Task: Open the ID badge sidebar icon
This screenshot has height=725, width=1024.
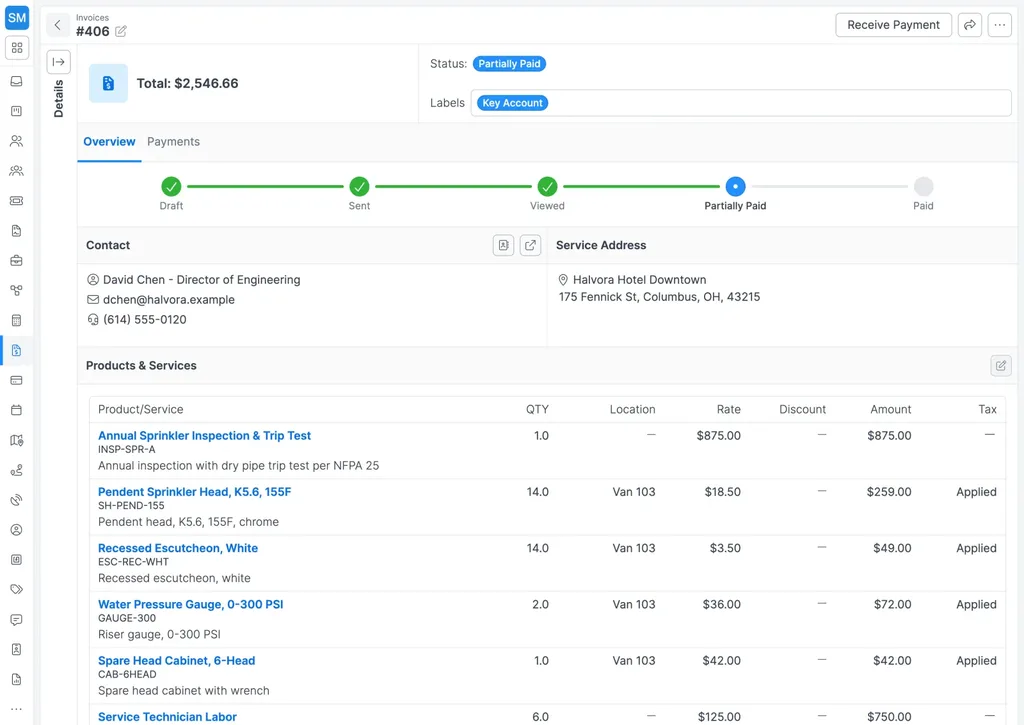Action: point(16,649)
